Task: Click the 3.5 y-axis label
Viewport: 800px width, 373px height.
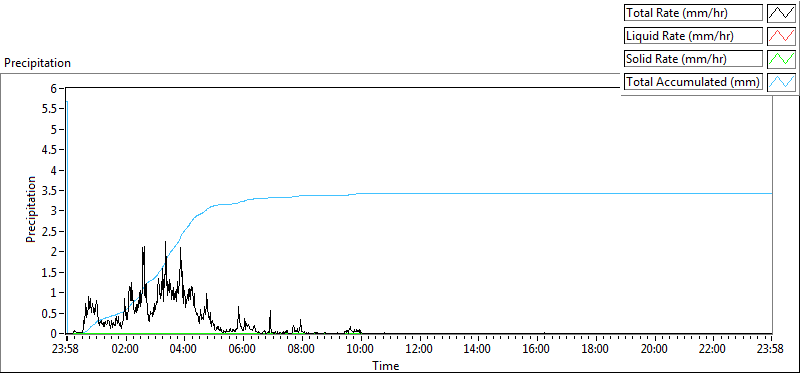Action: click(48, 190)
